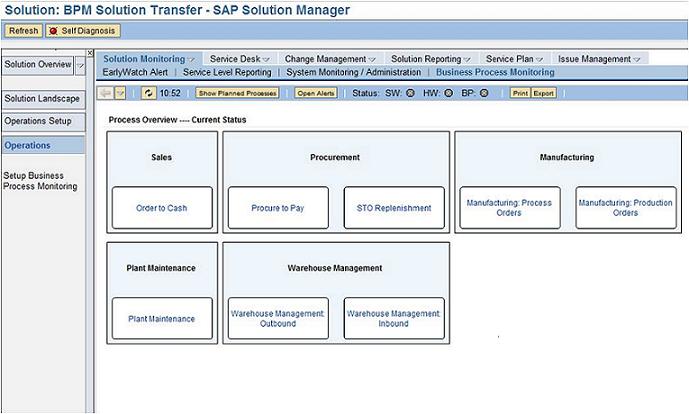
Task: Expand the Solution Overview dropdown arrow
Action: pyautogui.click(x=80, y=65)
